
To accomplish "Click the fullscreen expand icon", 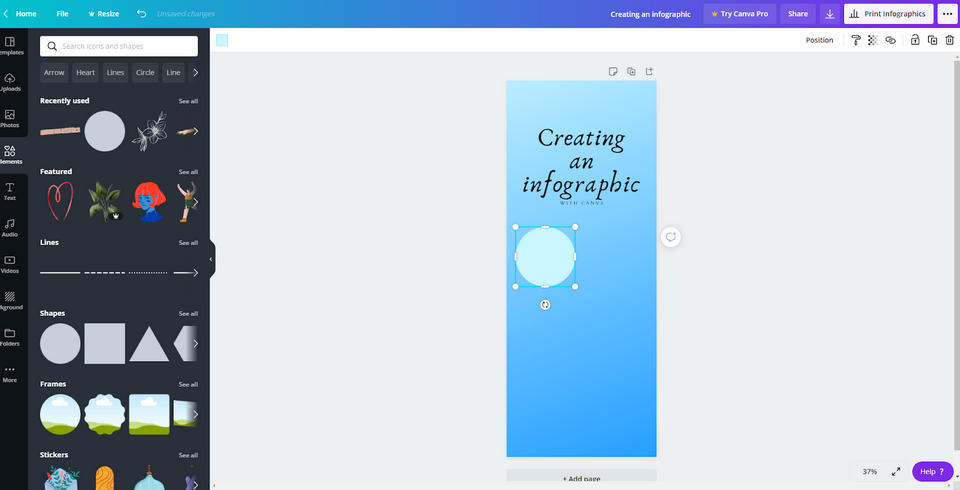I will point(896,472).
